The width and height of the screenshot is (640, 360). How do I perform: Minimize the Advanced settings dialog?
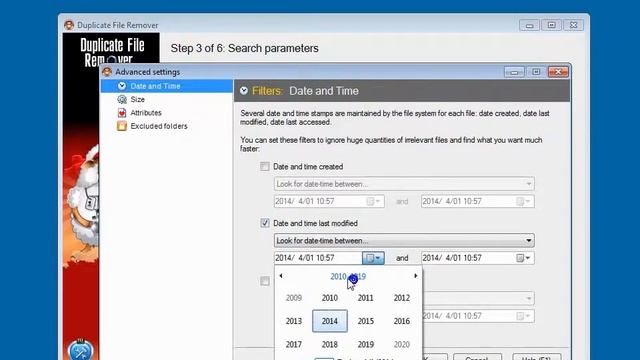click(514, 72)
